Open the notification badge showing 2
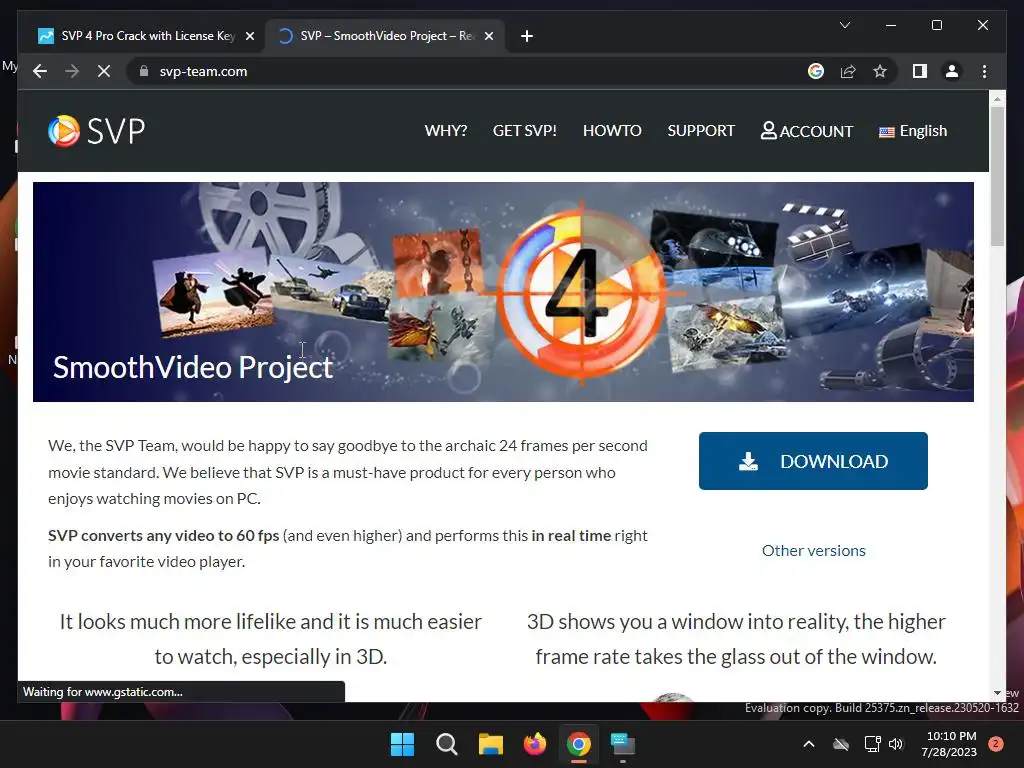 (x=996, y=744)
